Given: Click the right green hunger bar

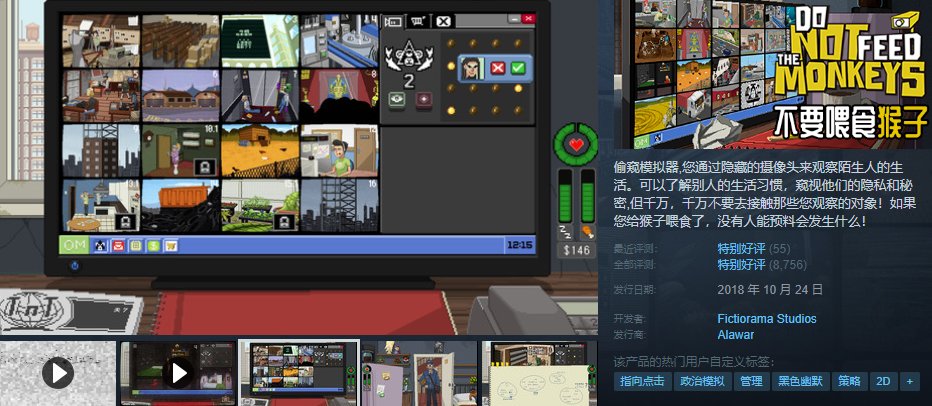Looking at the screenshot, I should [588, 196].
